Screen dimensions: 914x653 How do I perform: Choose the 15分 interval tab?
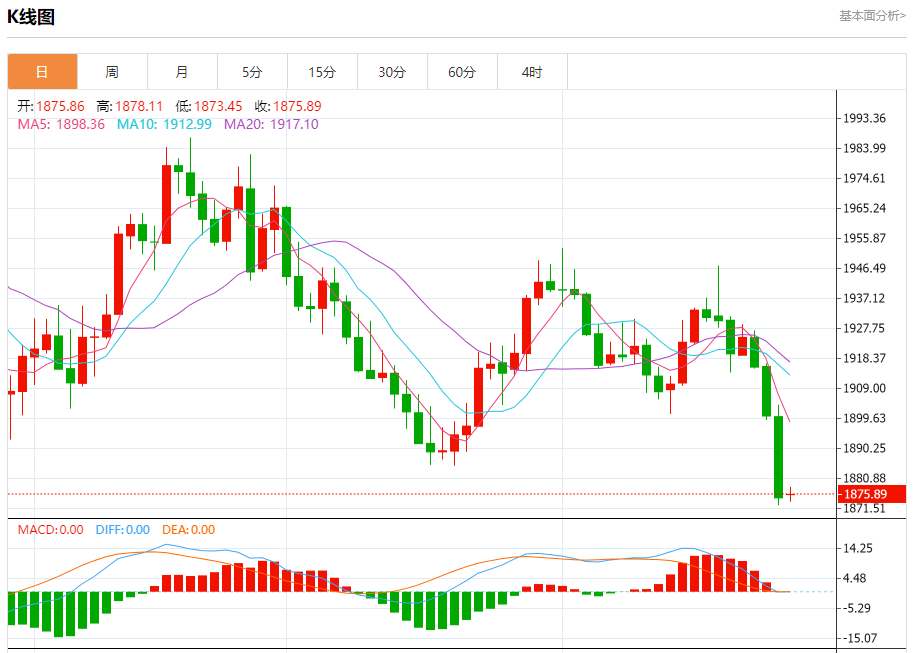pos(322,72)
